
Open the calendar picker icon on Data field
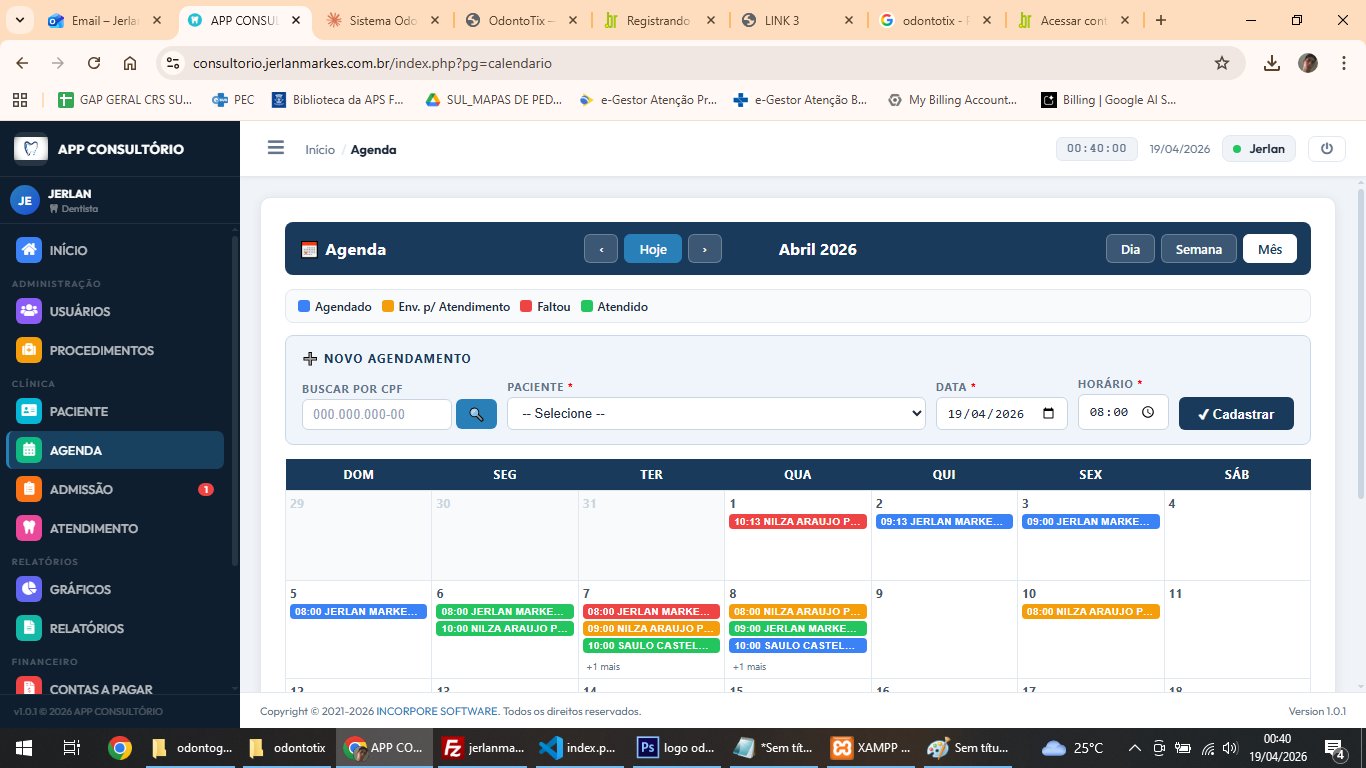click(1048, 412)
